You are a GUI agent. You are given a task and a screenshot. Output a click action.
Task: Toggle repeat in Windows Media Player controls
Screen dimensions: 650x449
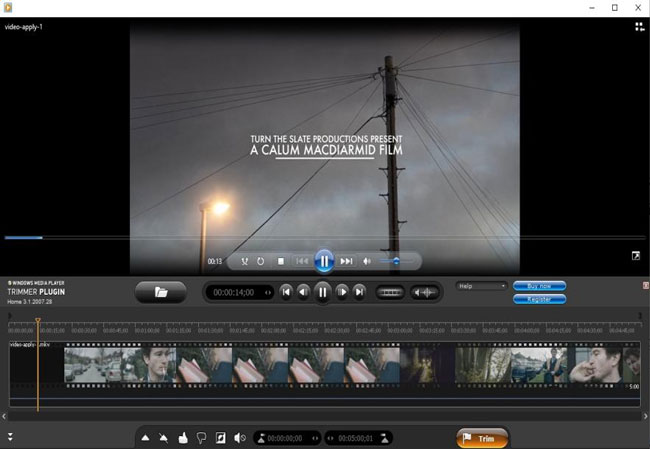[260, 261]
